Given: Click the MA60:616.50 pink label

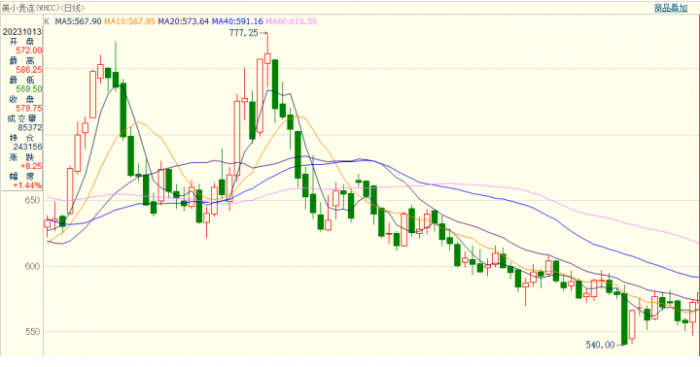Looking at the screenshot, I should coord(291,21).
